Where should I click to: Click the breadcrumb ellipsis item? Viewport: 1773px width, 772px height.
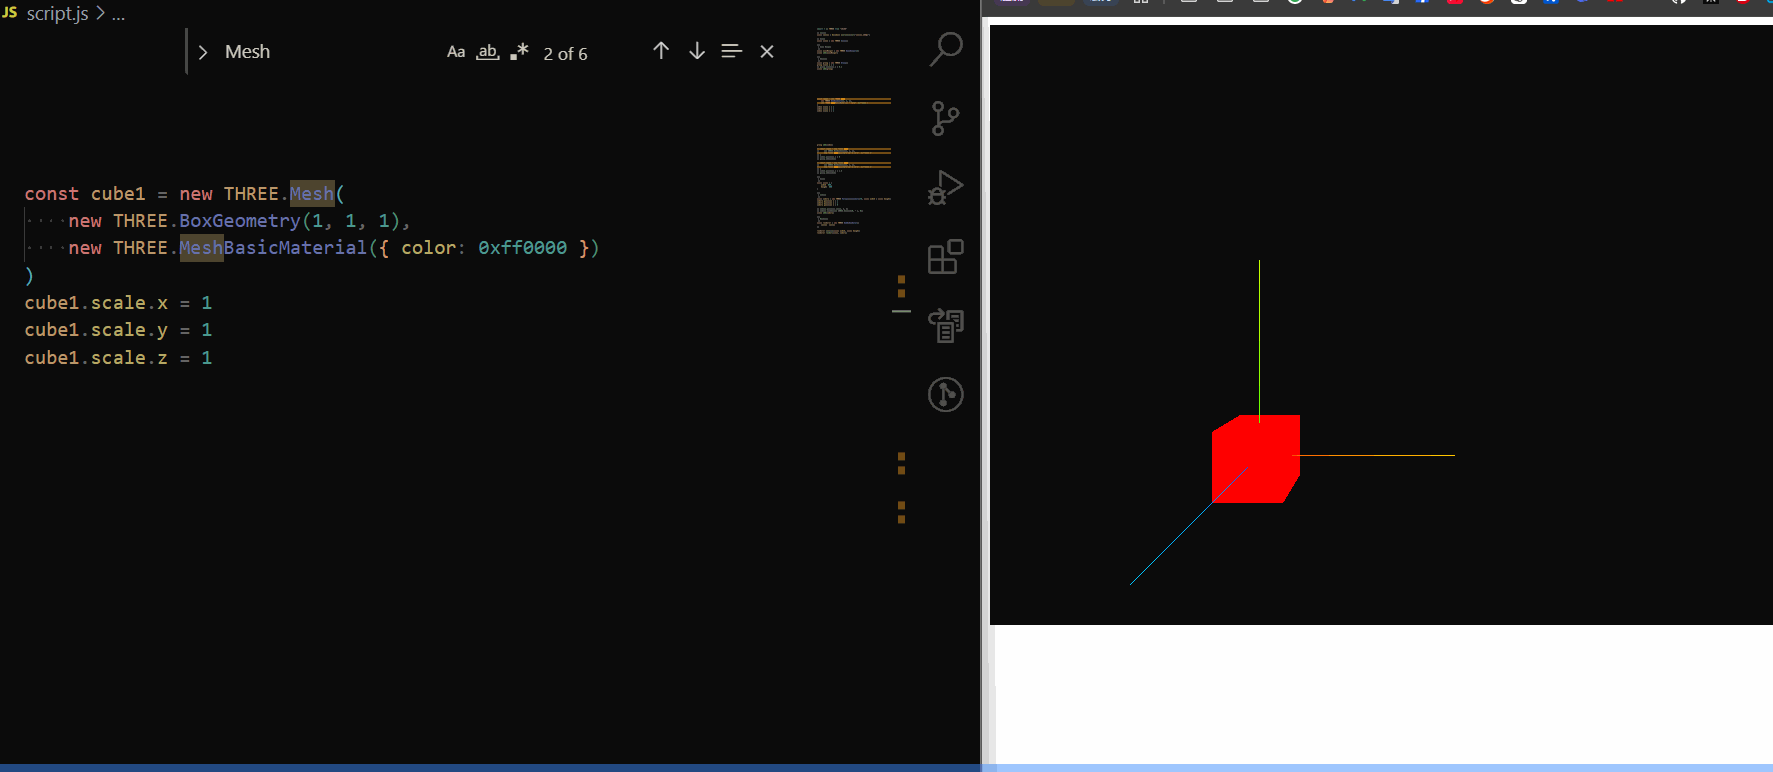[118, 14]
